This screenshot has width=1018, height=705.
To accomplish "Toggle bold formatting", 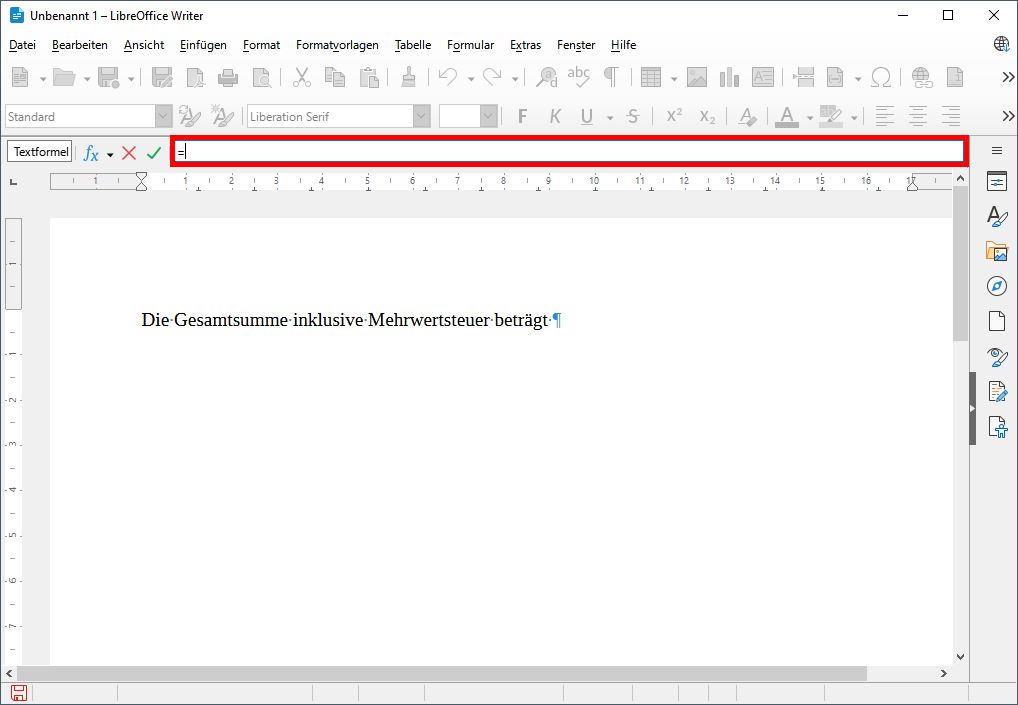I will click(521, 116).
